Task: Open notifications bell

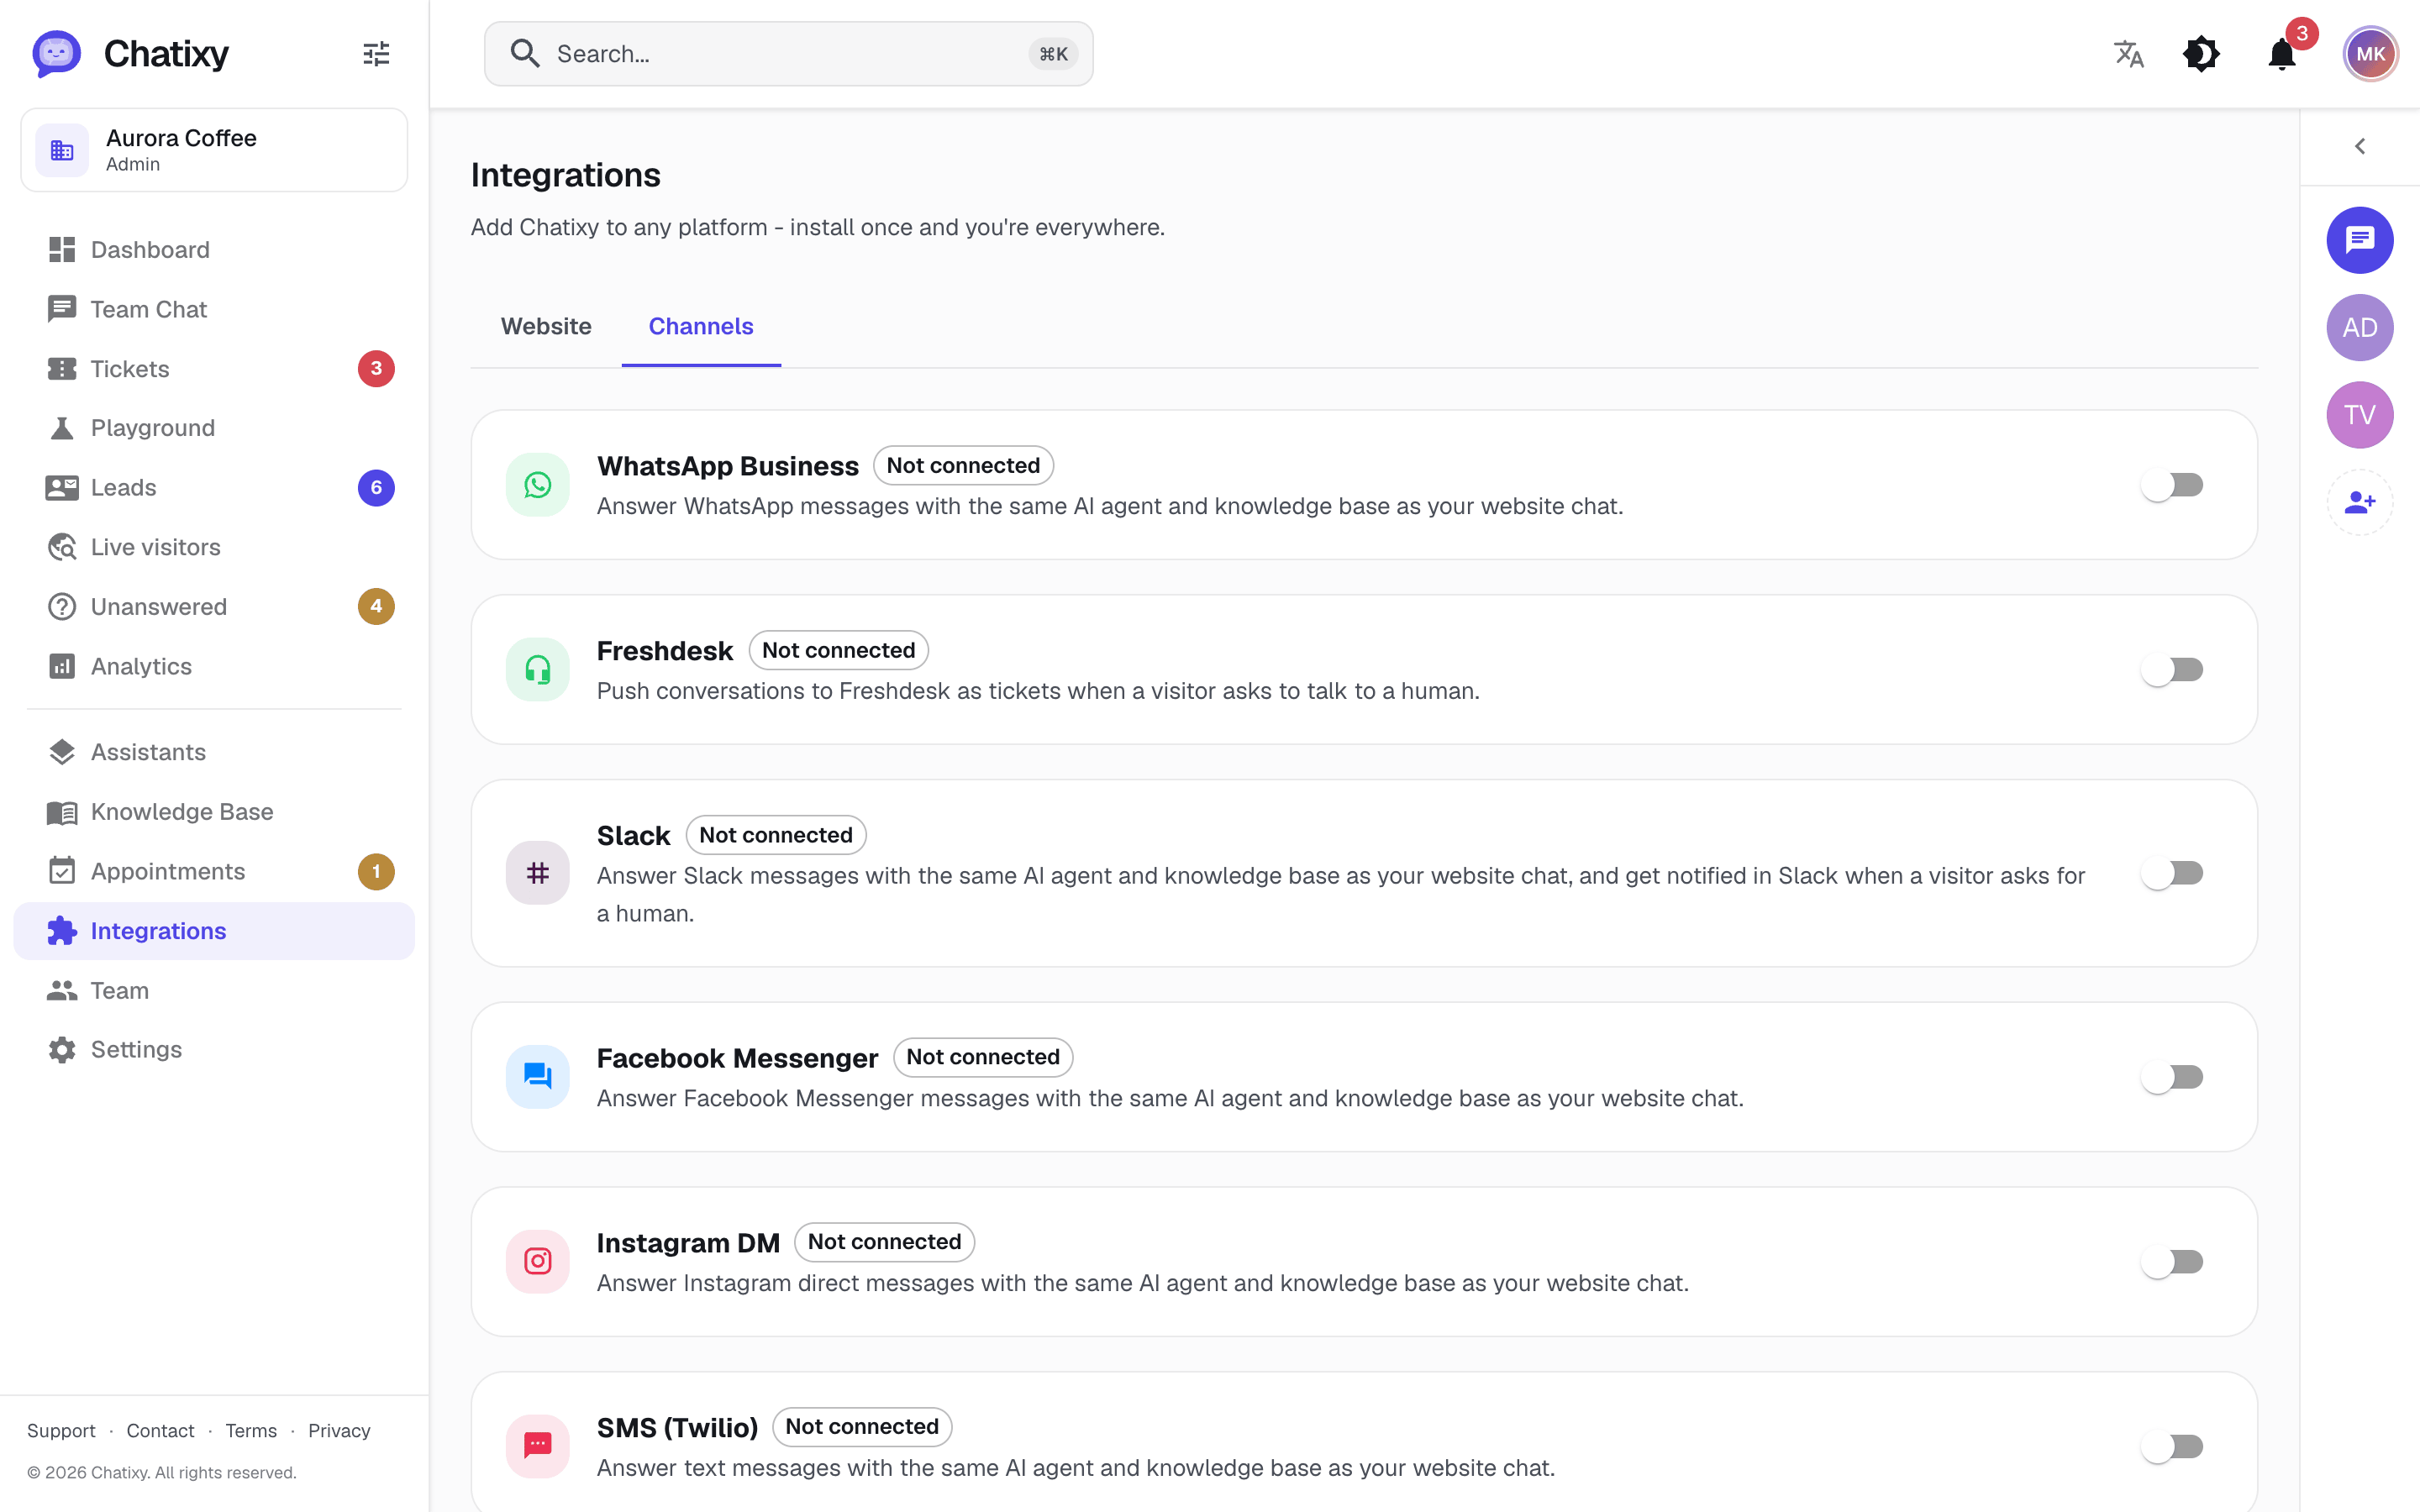Action: point(2282,54)
